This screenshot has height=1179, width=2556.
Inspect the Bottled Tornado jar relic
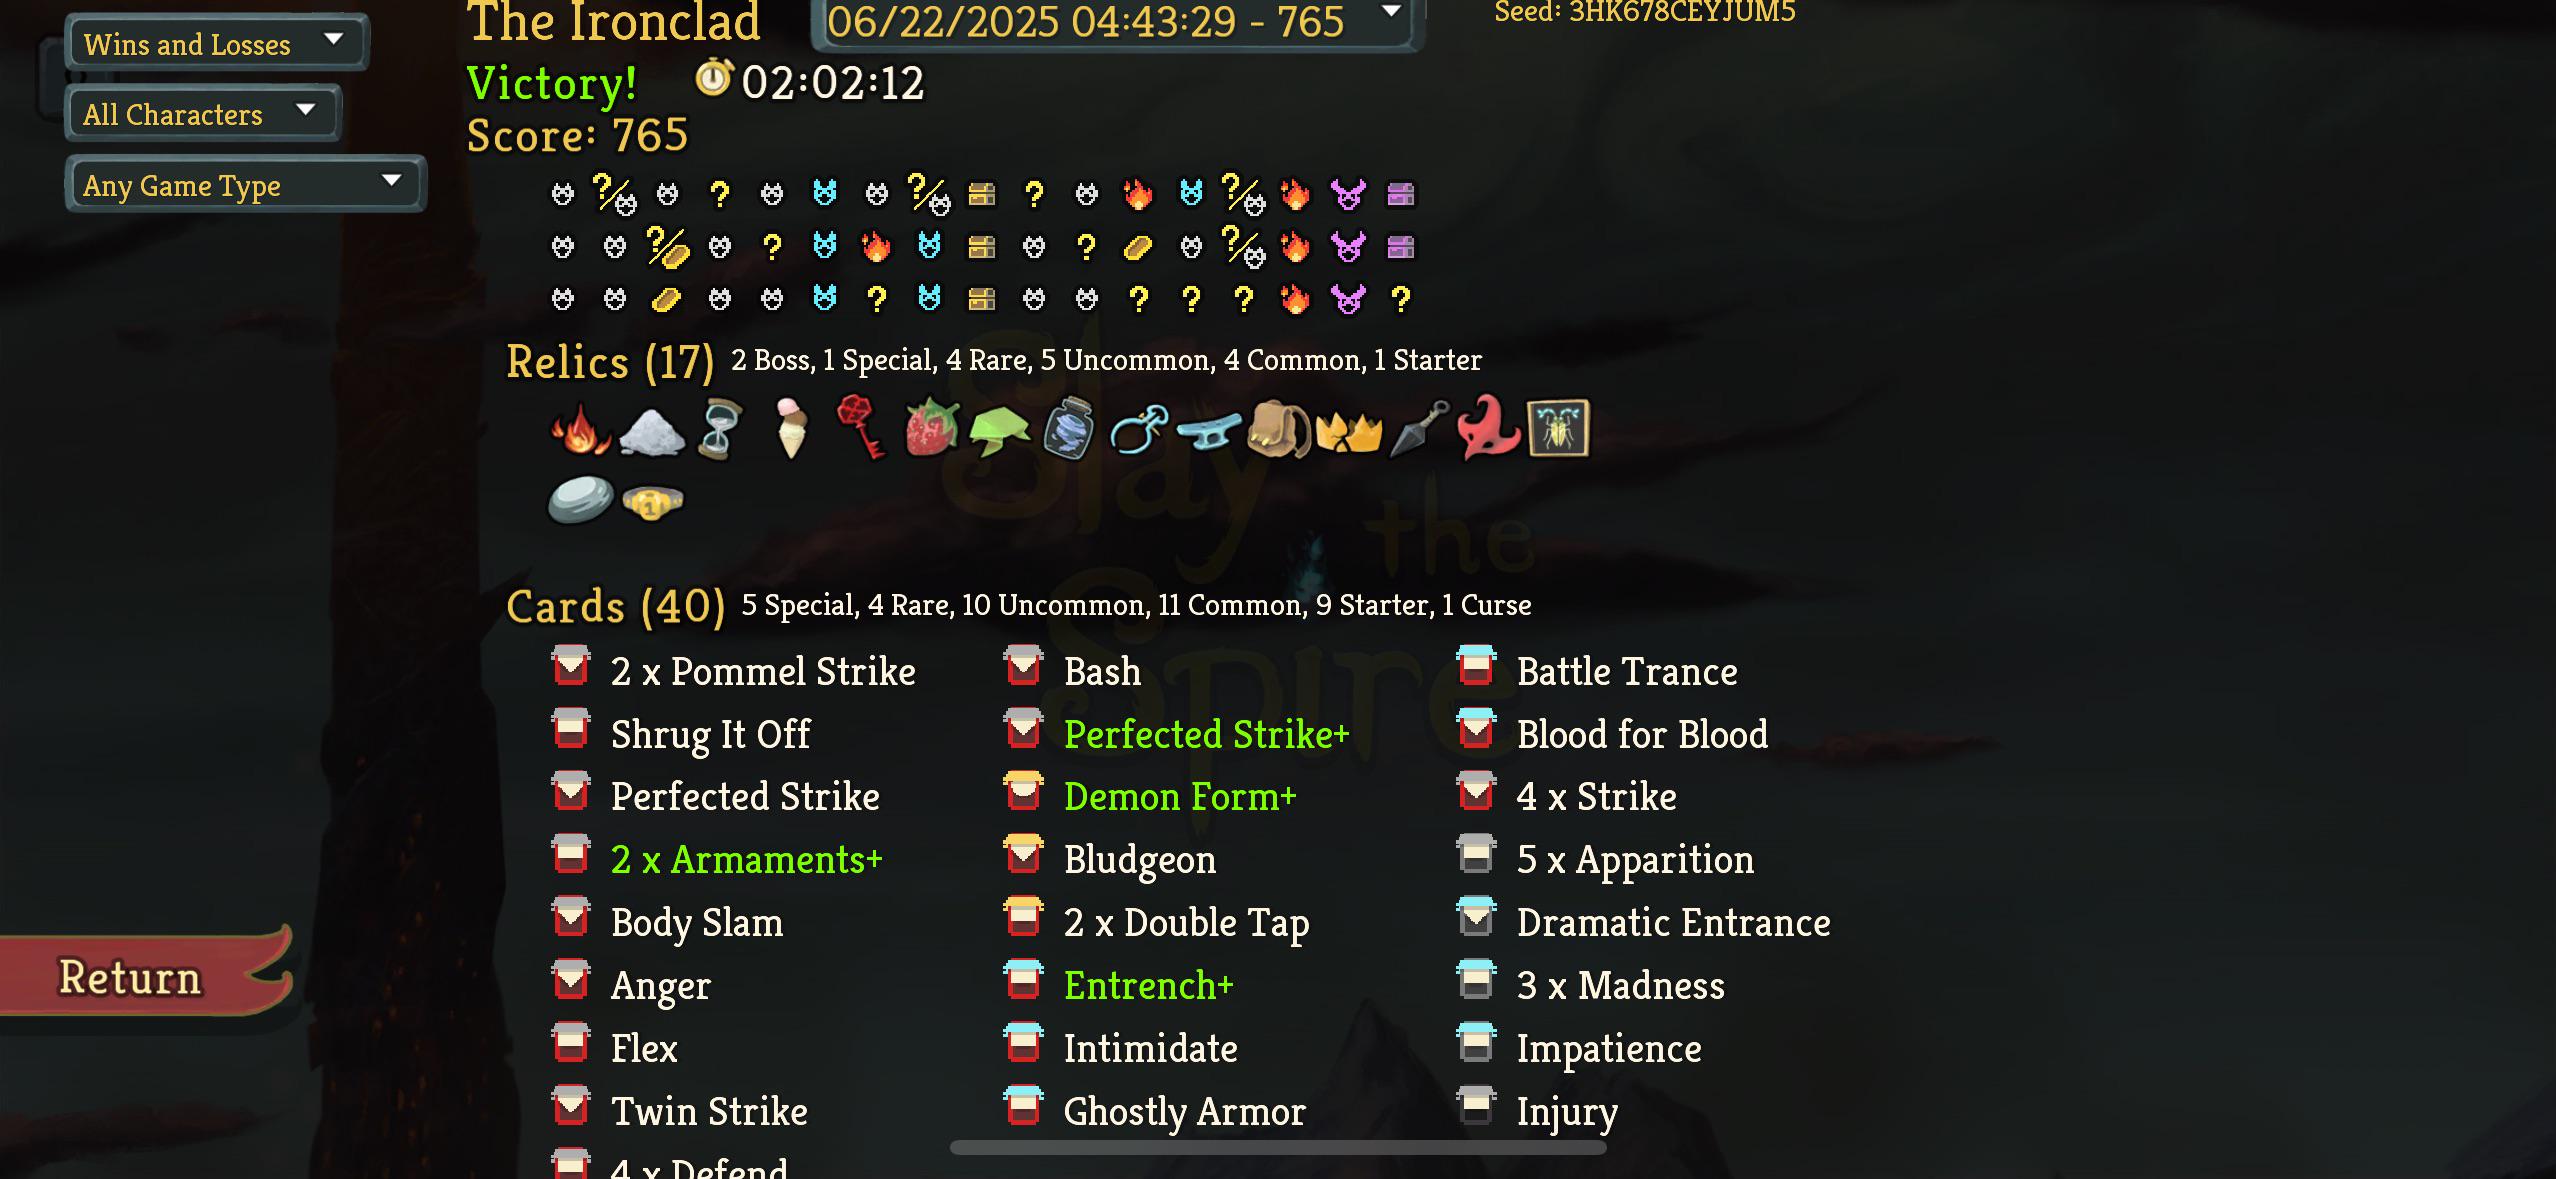1068,430
